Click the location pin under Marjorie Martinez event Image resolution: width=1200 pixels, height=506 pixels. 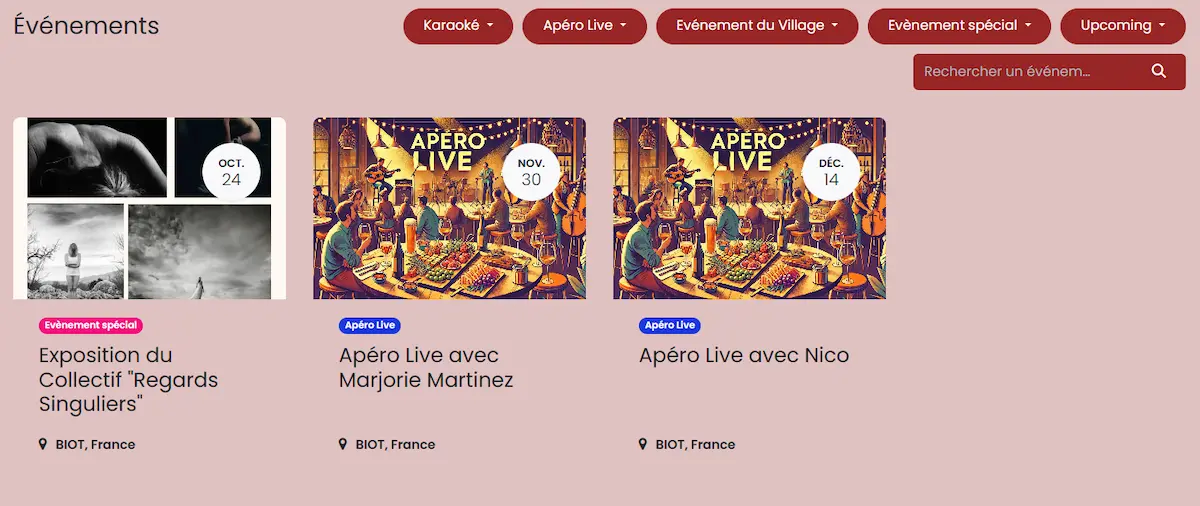(343, 444)
